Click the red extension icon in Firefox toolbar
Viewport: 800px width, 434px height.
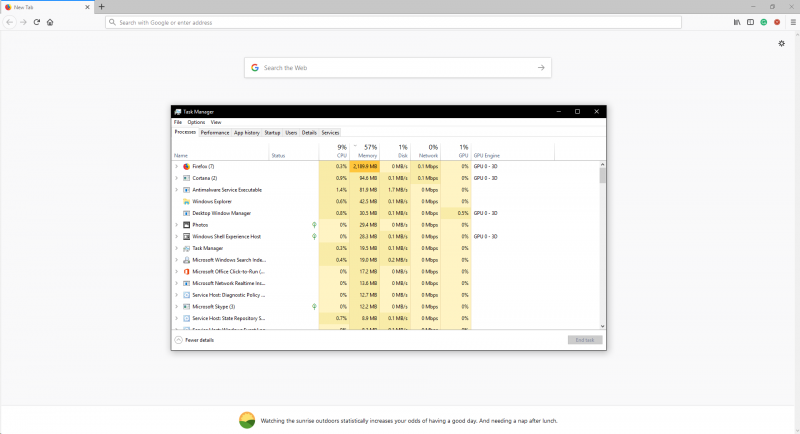pyautogui.click(x=777, y=22)
